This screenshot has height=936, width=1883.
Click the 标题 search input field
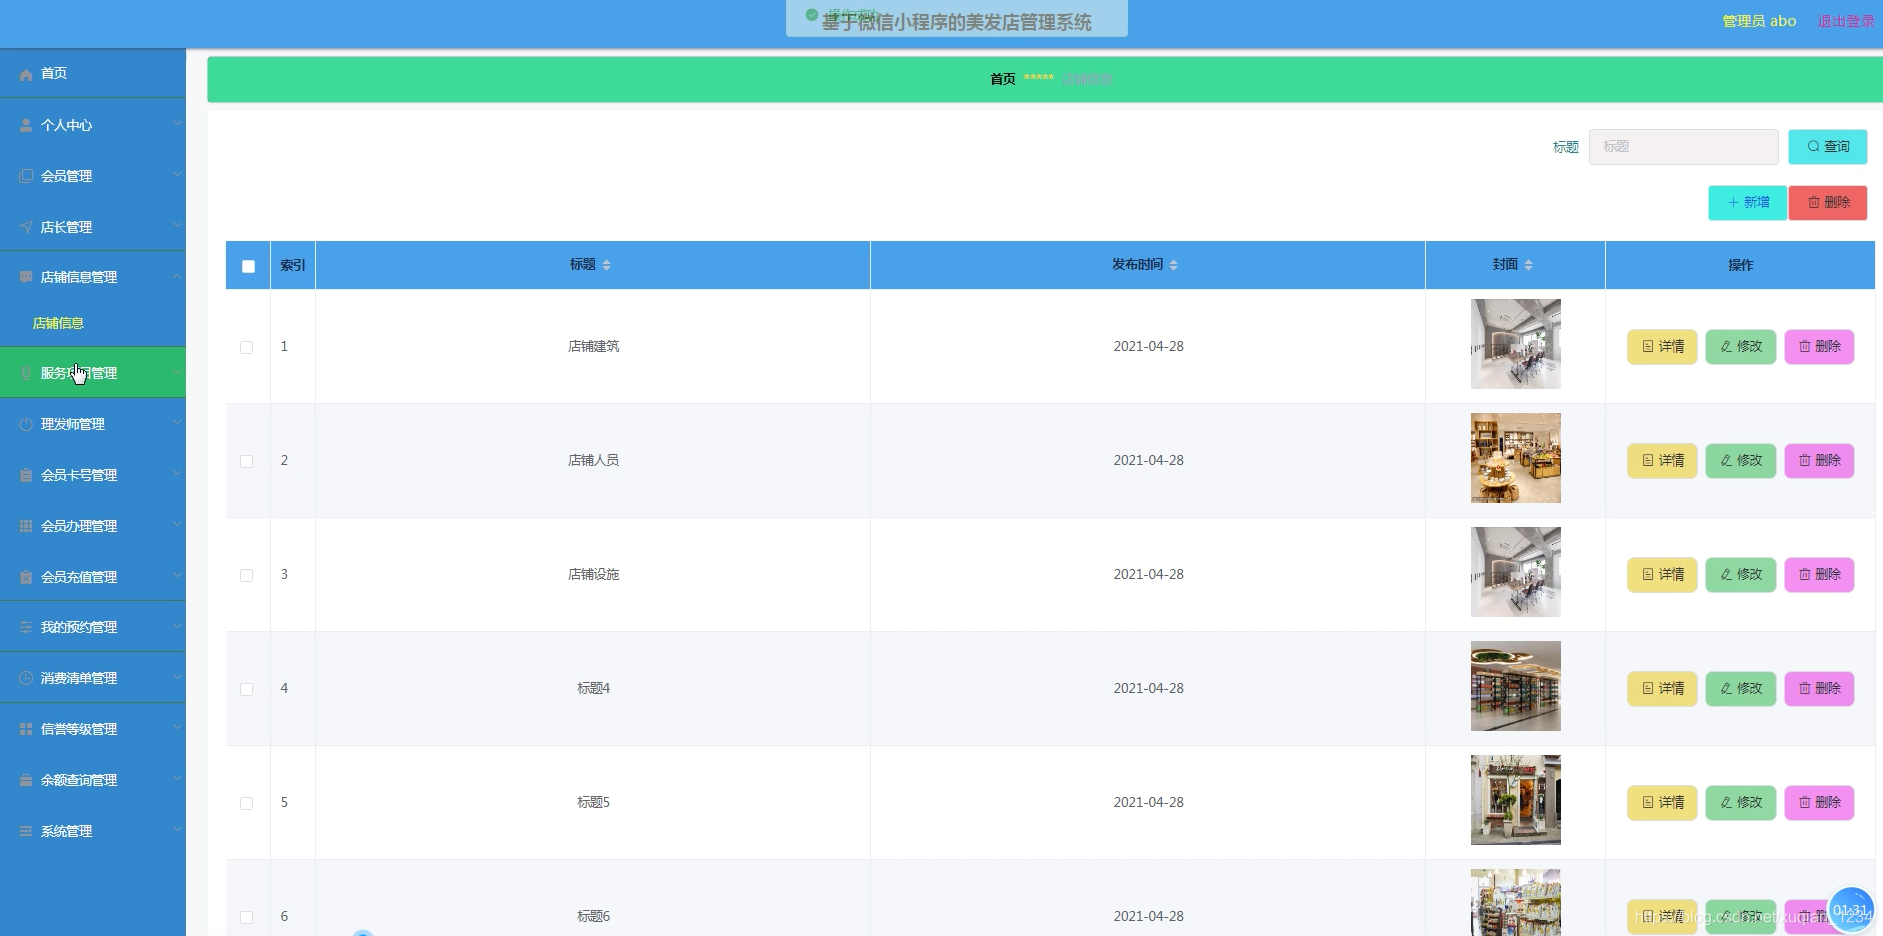1683,147
